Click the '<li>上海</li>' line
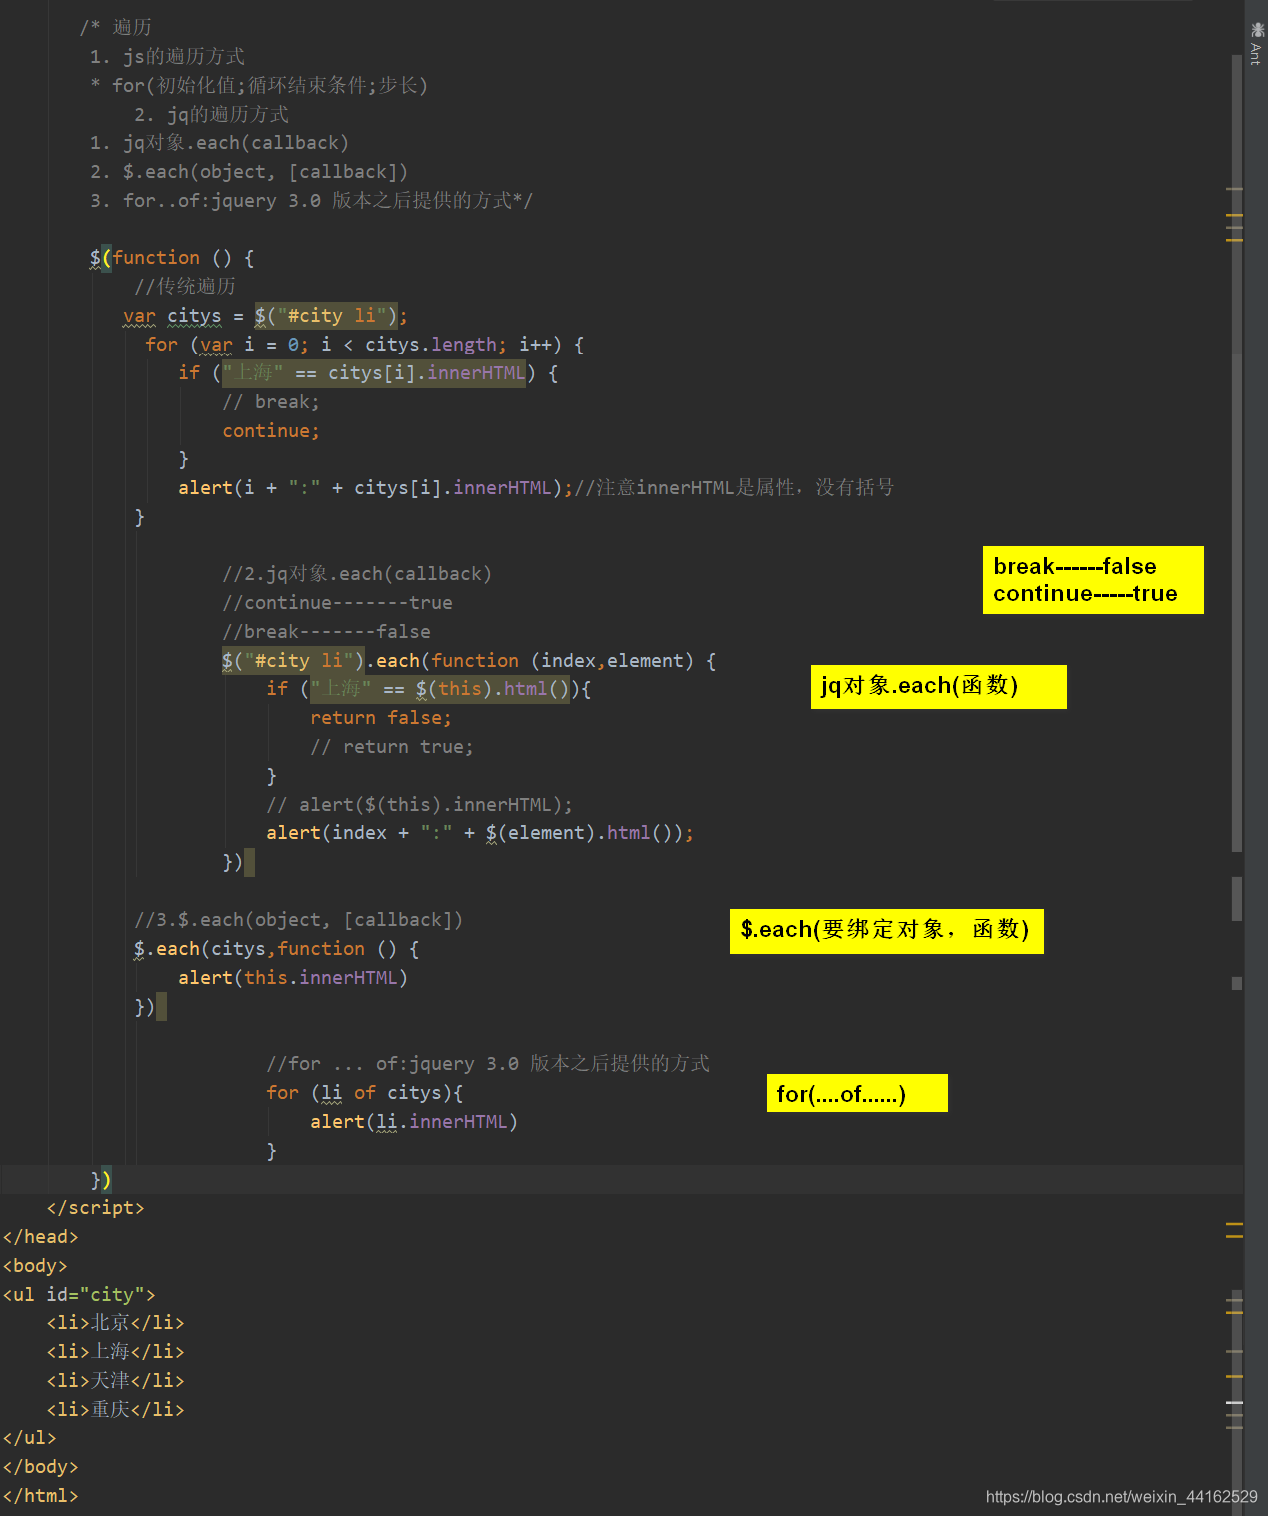Image resolution: width=1268 pixels, height=1516 pixels. (116, 1352)
